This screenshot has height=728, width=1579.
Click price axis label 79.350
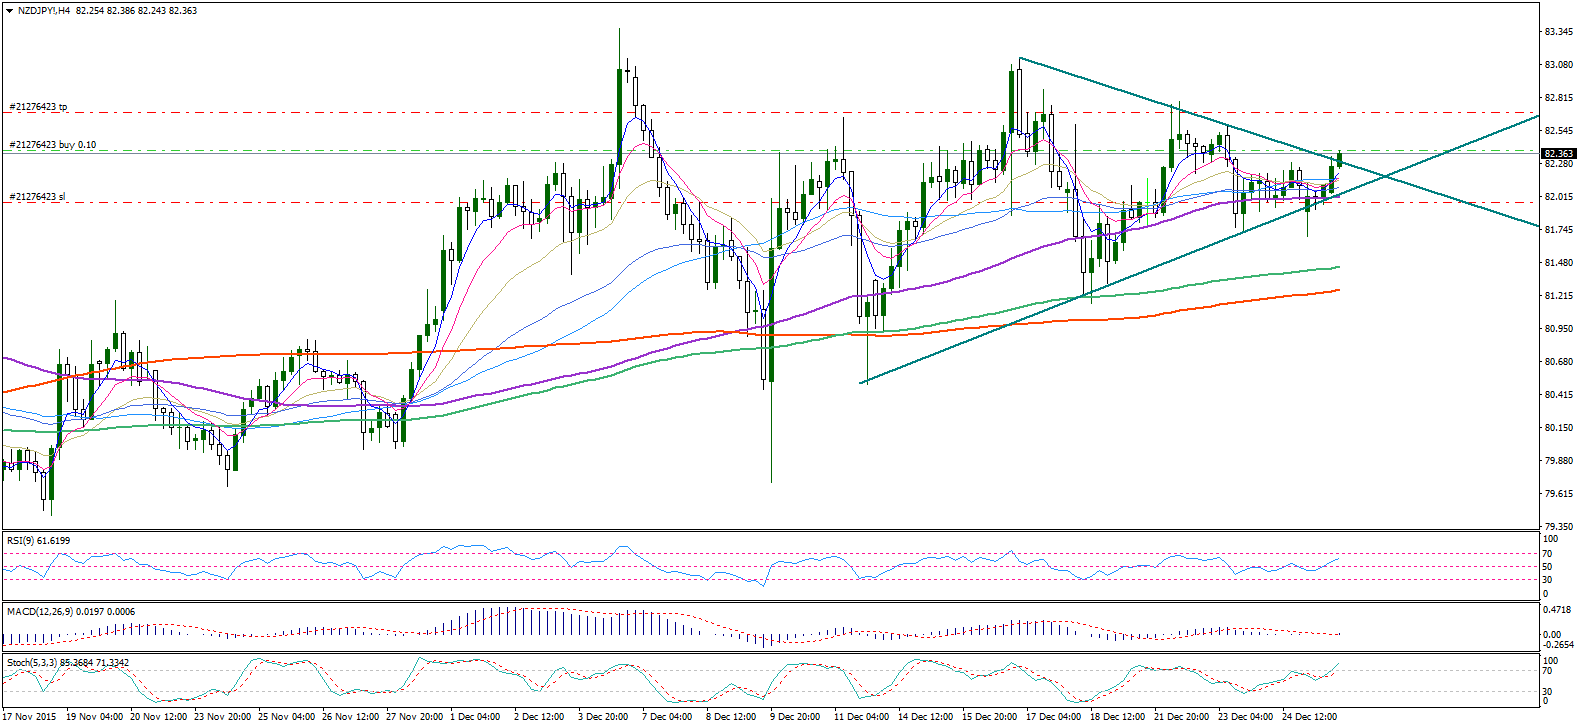point(1557,527)
